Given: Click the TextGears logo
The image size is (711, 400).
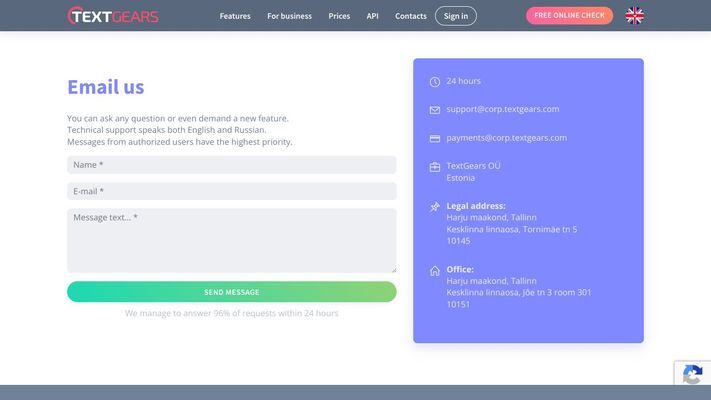Looking at the screenshot, I should (x=113, y=16).
